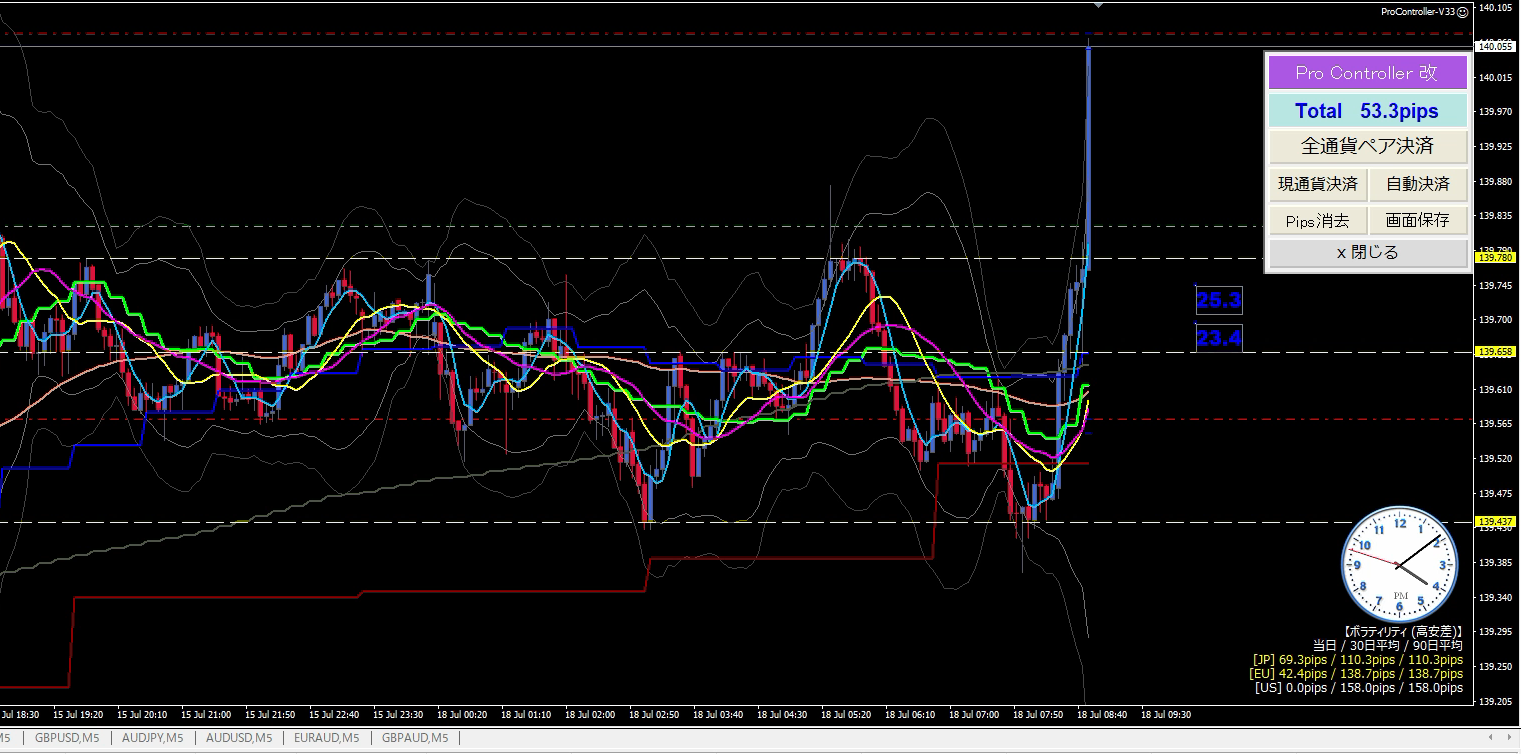The width and height of the screenshot is (1521, 754).
Task: Click the 18 Jul 00:20 time axis label
Action: click(462, 715)
